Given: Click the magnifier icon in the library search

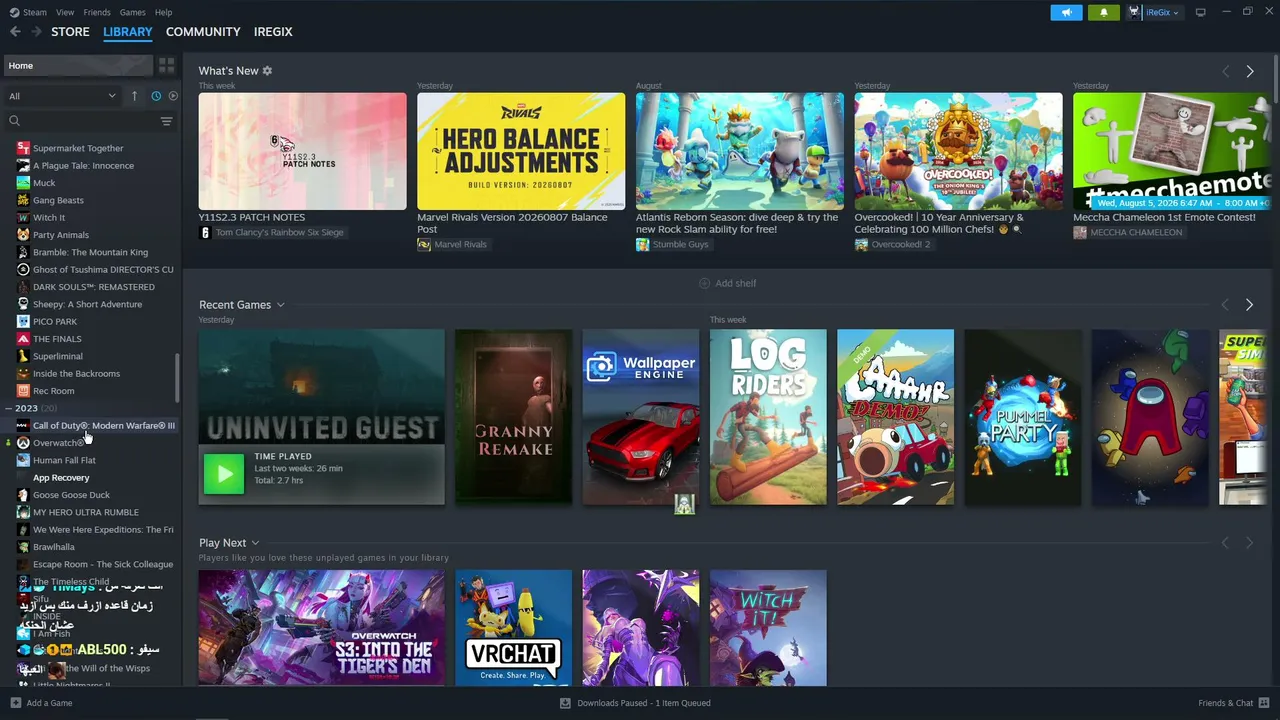Looking at the screenshot, I should coord(14,121).
